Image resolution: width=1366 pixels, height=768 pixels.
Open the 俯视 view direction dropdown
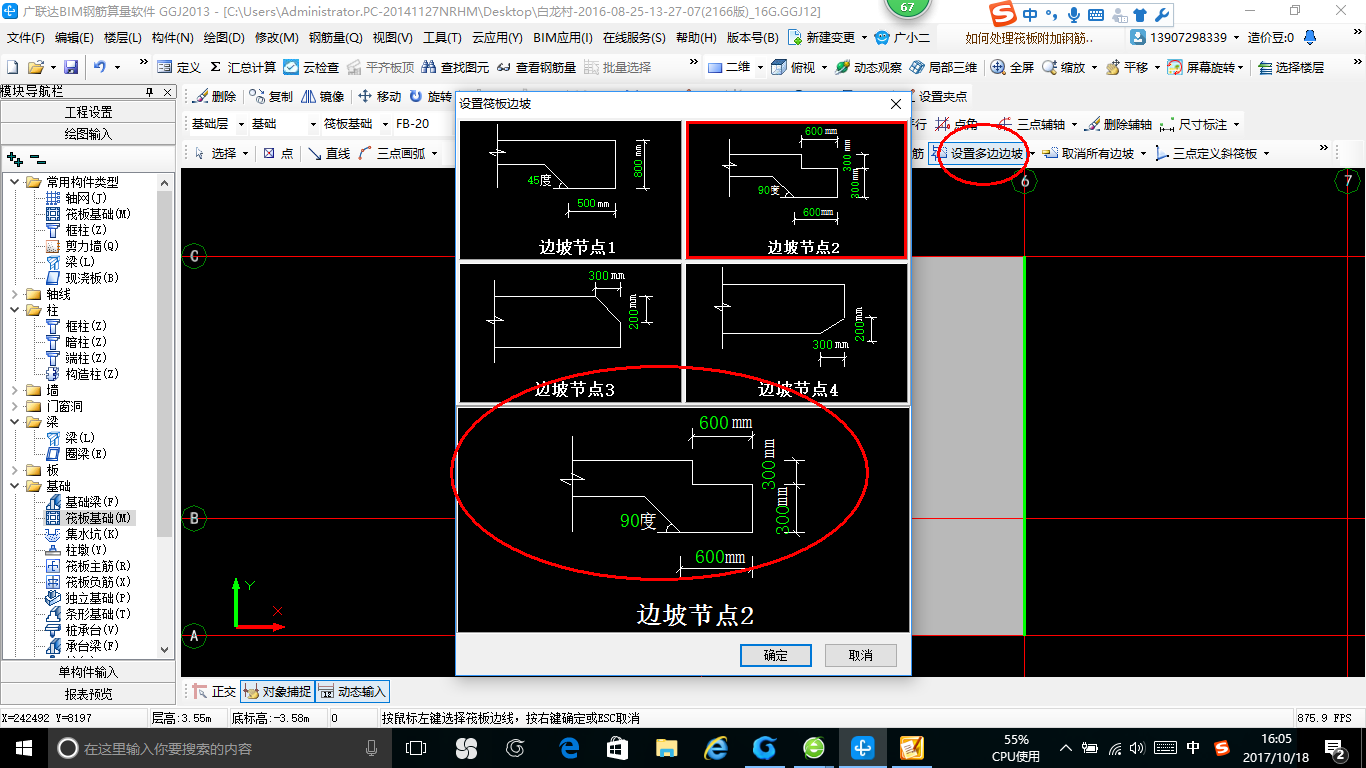(x=823, y=67)
